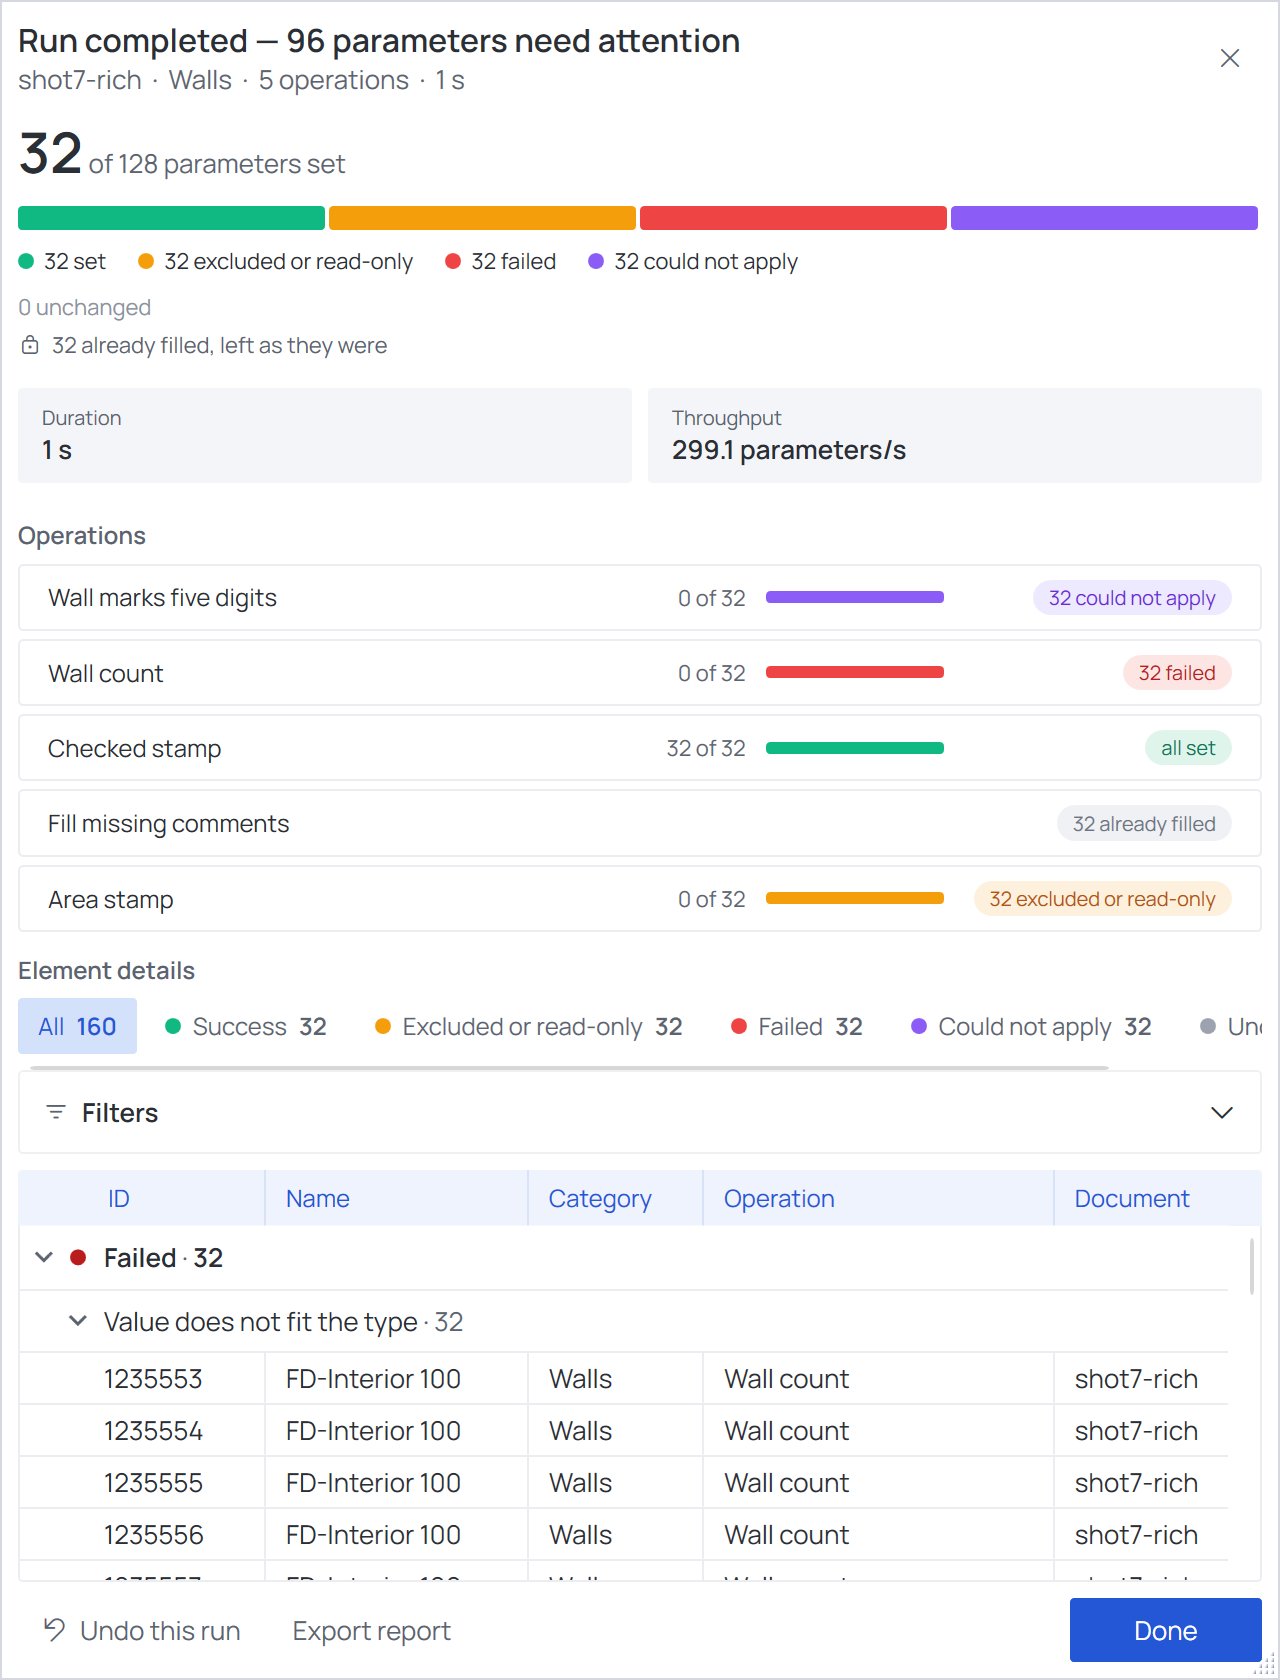Viewport: 1280px width, 1680px height.
Task: Click the table's vertical scrollbar thumb
Action: point(1251,1266)
